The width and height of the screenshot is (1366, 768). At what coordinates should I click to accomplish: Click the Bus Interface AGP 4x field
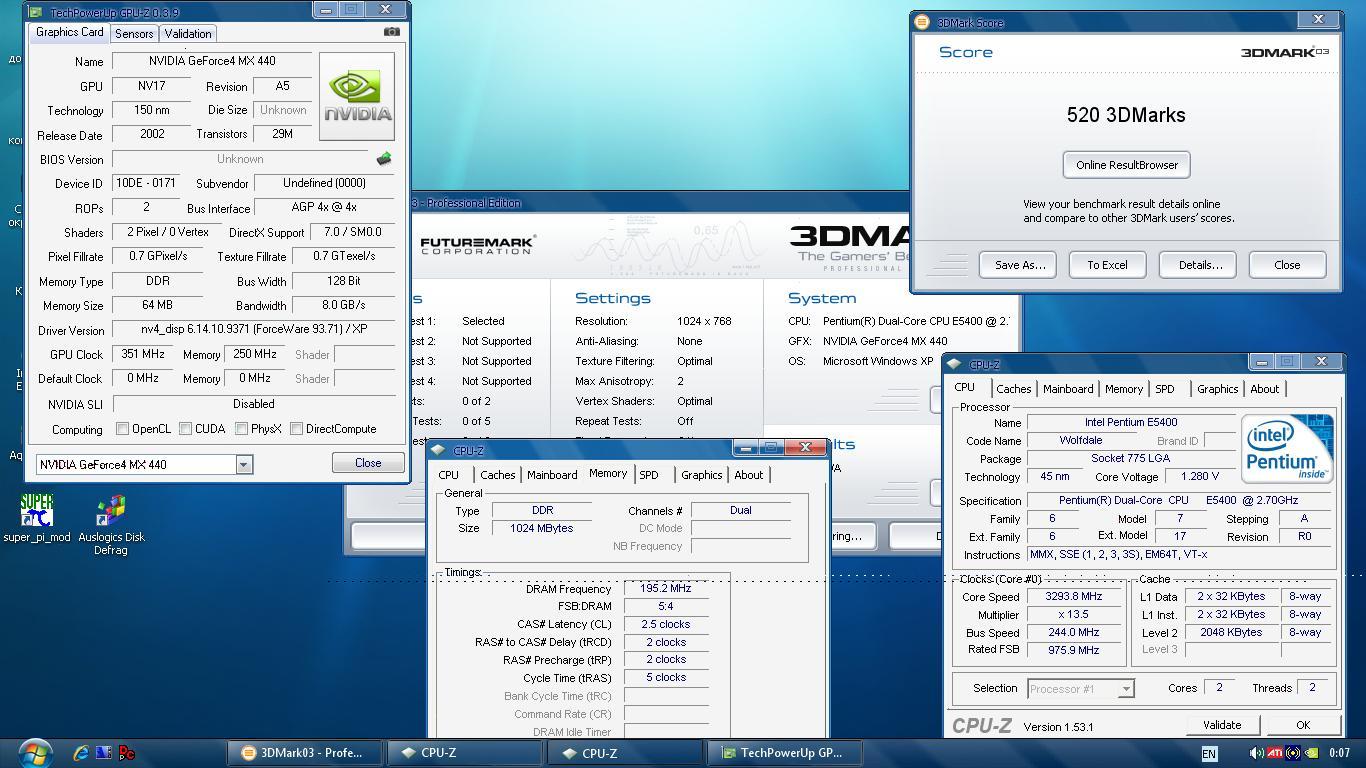coord(324,208)
